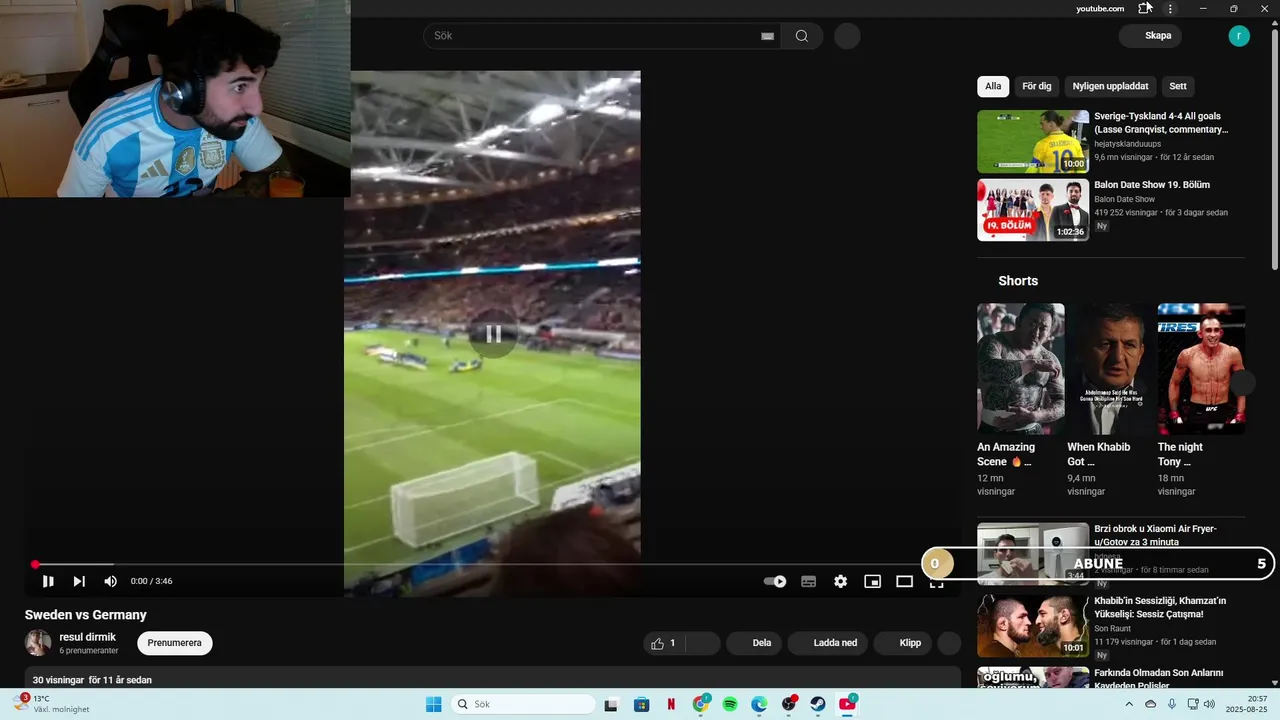Open the resul dirmik channel name link
Screen dimensions: 1280x720
[x=87, y=637]
